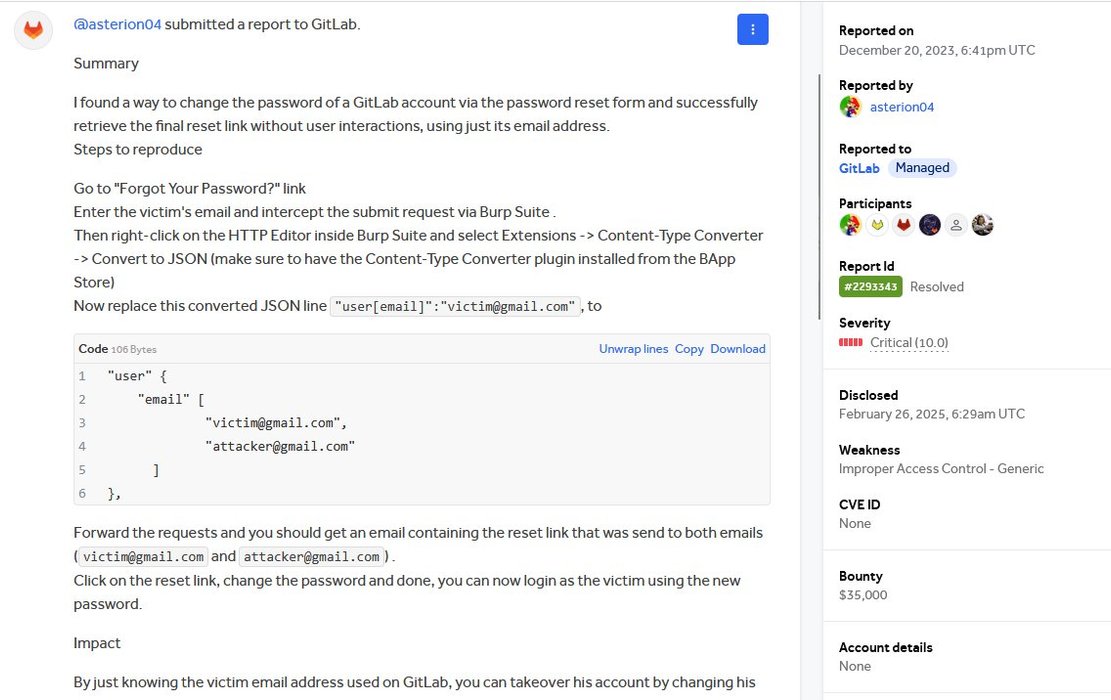Open GitLab program link under Reported to
Image resolution: width=1111 pixels, height=700 pixels.
coord(859,168)
